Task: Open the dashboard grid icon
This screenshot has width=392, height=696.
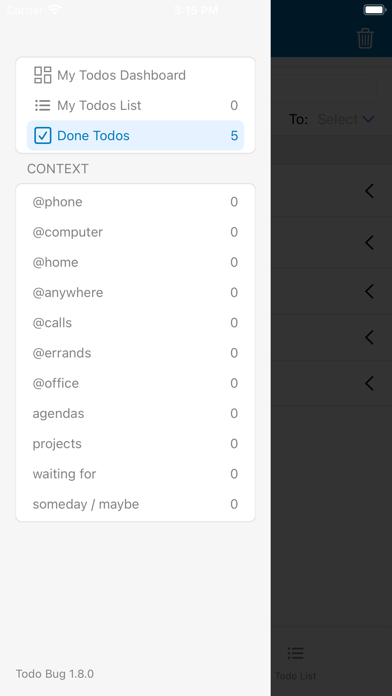Action: point(43,75)
